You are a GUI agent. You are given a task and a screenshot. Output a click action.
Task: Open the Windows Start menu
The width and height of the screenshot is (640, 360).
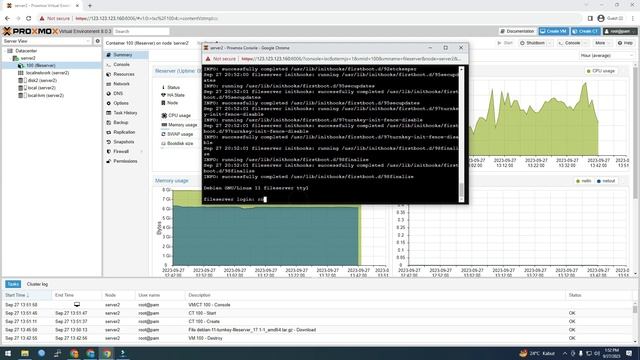8,353
